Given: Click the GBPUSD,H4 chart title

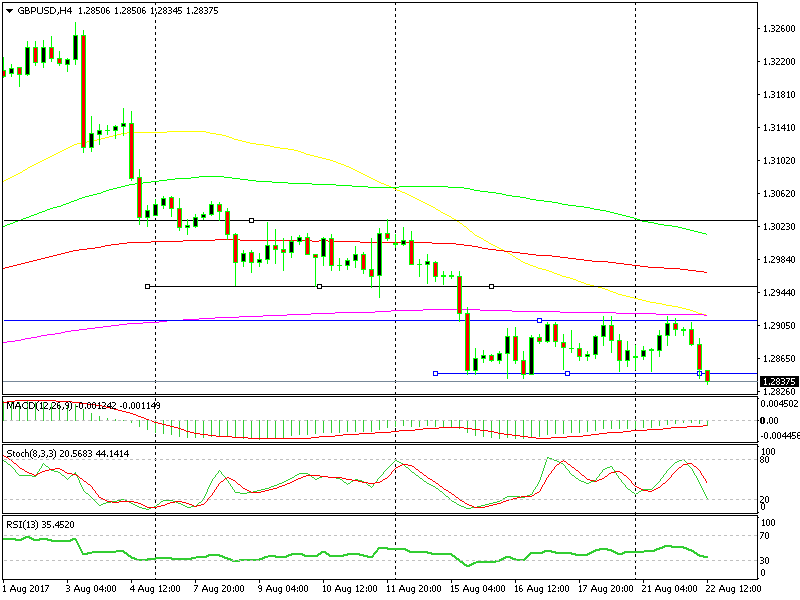Looking at the screenshot, I should pos(45,11).
